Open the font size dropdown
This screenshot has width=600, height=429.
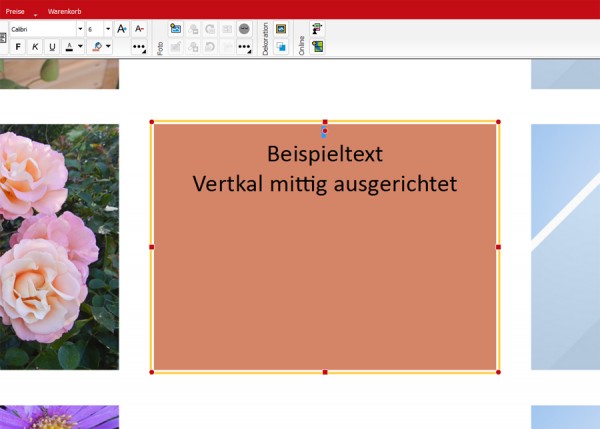(108, 29)
